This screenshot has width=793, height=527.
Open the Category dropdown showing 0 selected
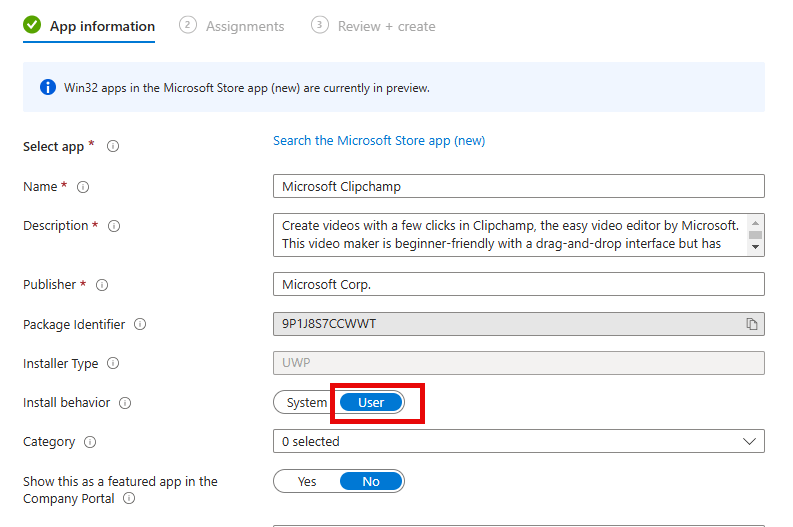tap(519, 442)
